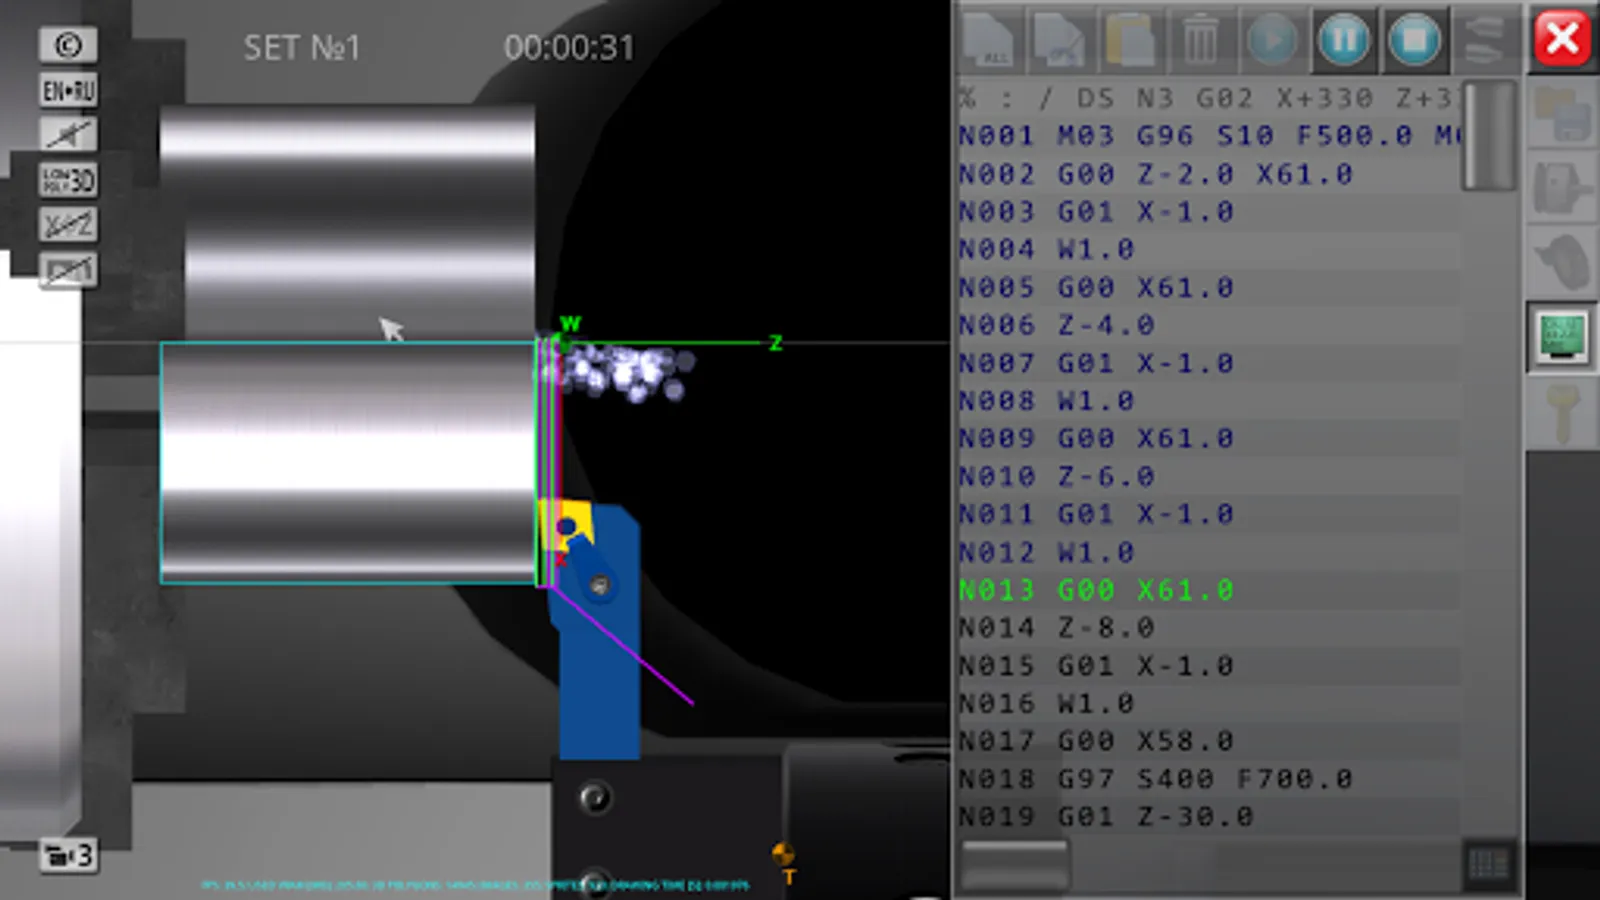Click the greyed-out copy document icon
This screenshot has width=1600, height=900.
coord(1060,40)
